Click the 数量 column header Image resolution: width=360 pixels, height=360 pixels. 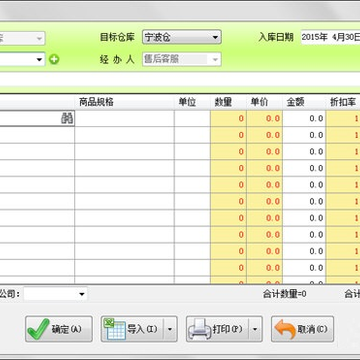[228, 102]
